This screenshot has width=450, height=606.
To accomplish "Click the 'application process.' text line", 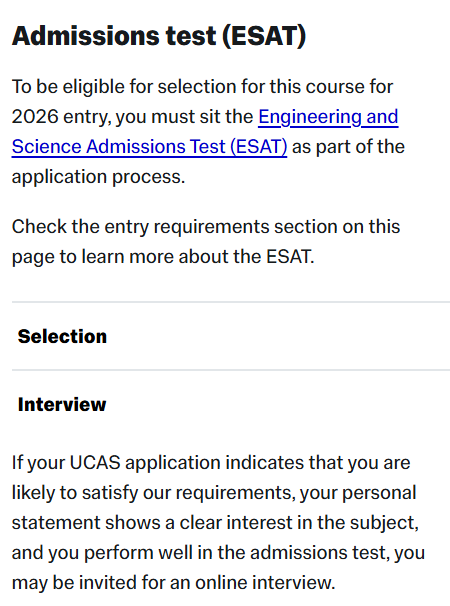I will tap(99, 177).
